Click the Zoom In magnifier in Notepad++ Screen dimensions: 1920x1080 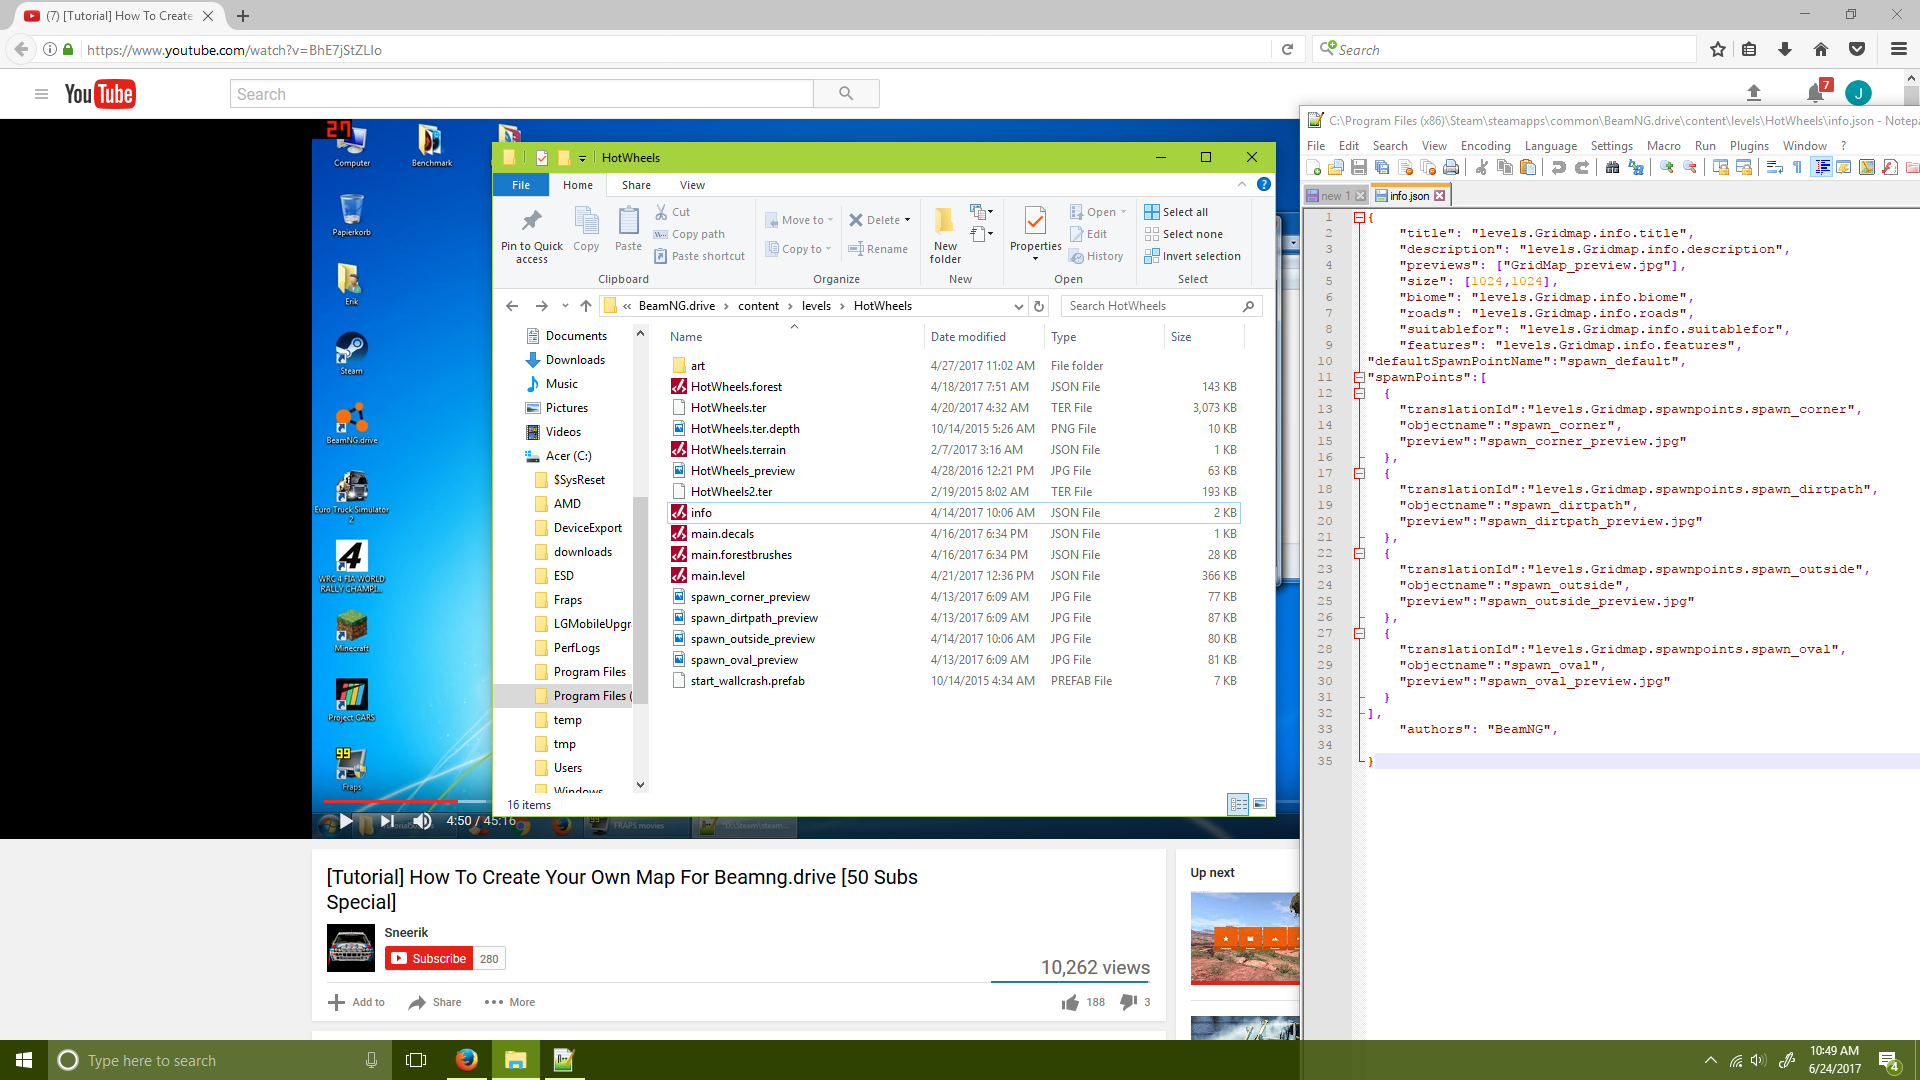[x=1667, y=168]
